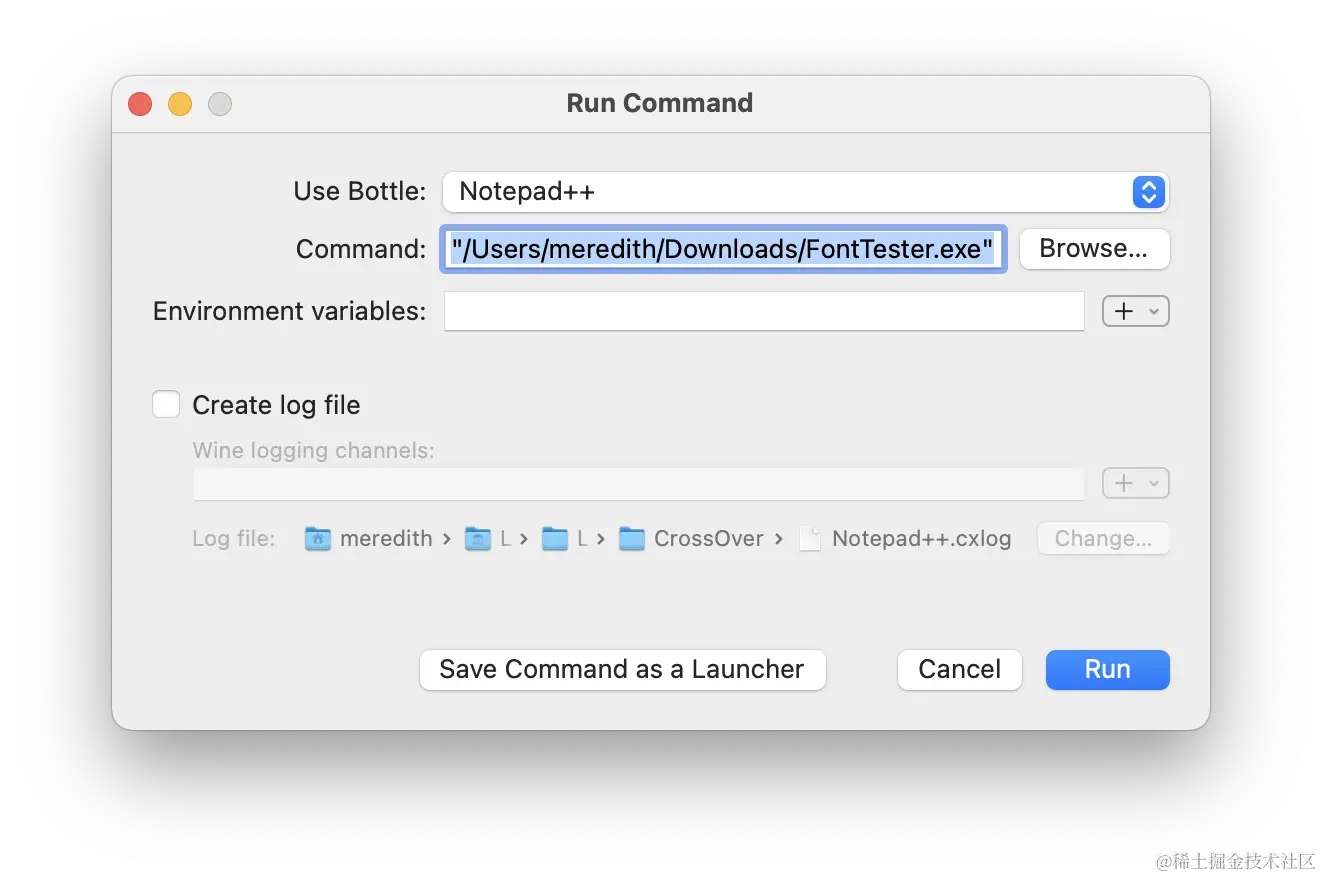
Task: Open the Environment variables plus dropdown
Action: (x=1135, y=311)
